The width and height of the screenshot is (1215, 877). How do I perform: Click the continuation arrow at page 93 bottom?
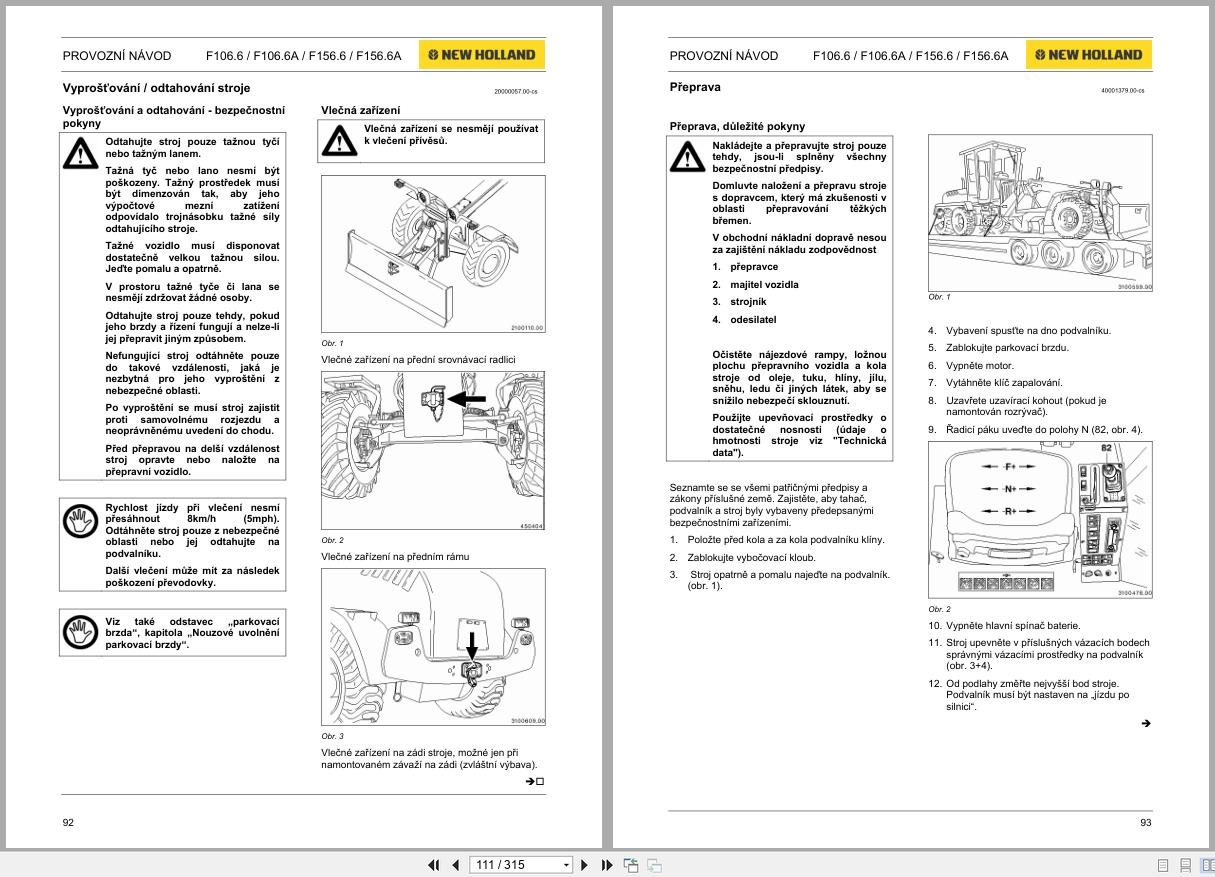(1146, 724)
